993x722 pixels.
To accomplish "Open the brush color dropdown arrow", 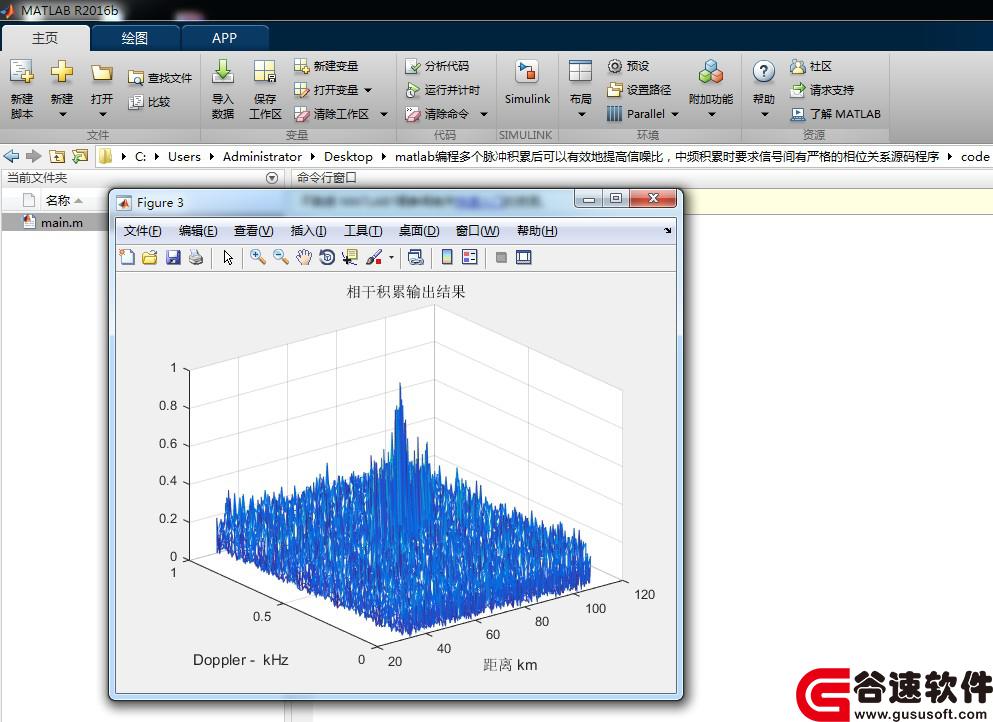I will coord(391,257).
